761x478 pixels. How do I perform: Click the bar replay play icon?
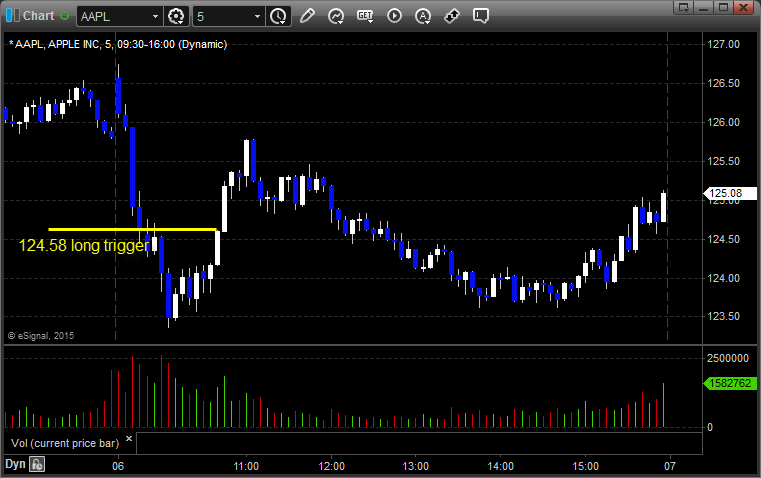click(x=394, y=16)
